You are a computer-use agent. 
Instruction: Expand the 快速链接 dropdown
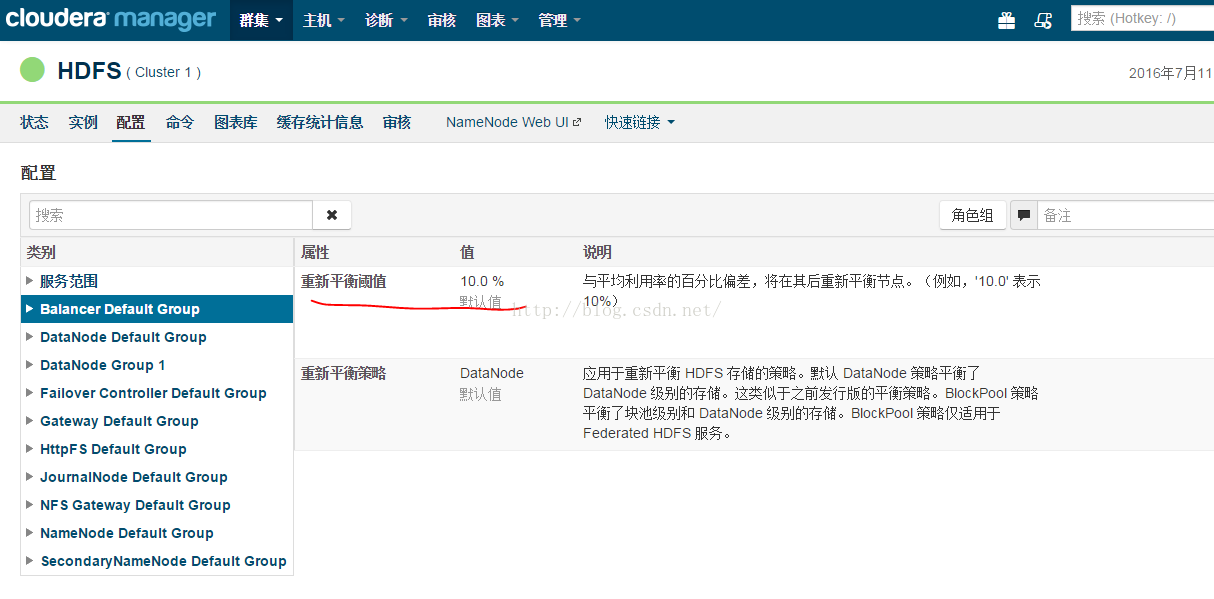(x=640, y=122)
